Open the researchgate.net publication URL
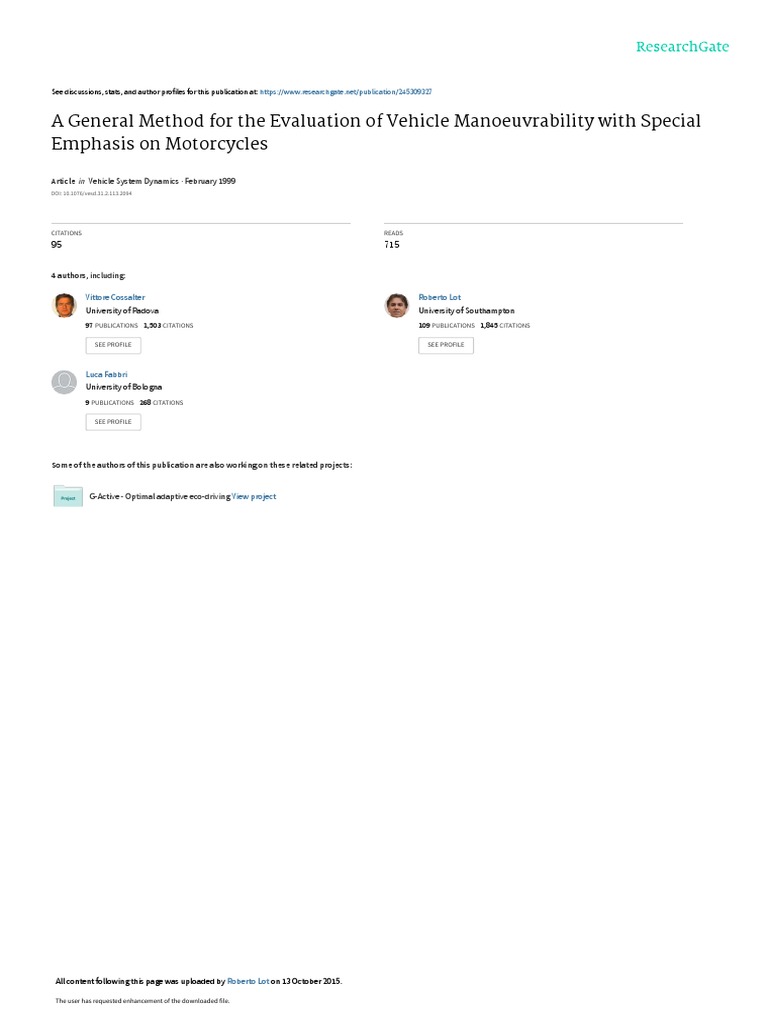The image size is (768, 1024). point(345,92)
